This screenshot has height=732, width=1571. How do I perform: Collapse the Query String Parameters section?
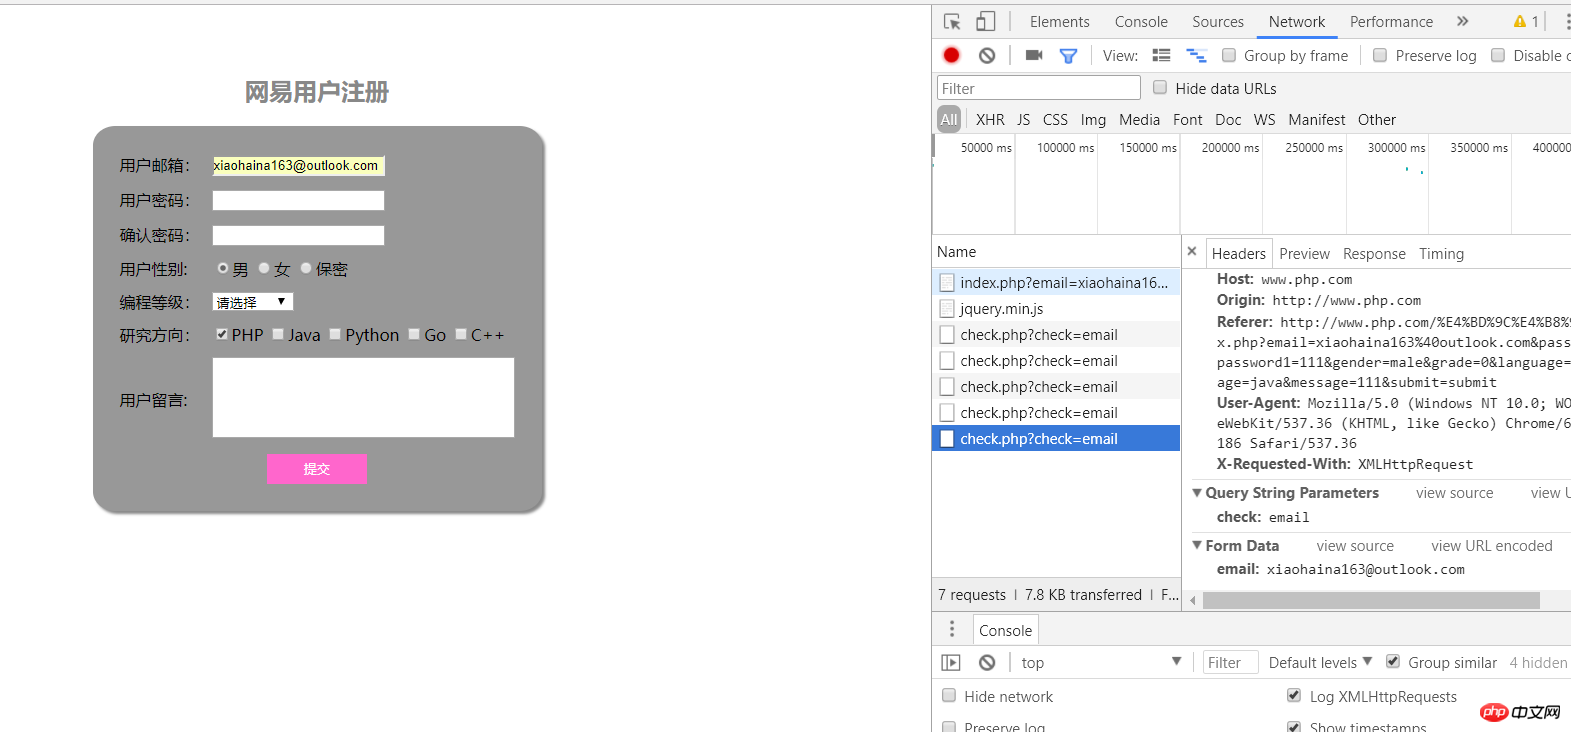(1197, 493)
